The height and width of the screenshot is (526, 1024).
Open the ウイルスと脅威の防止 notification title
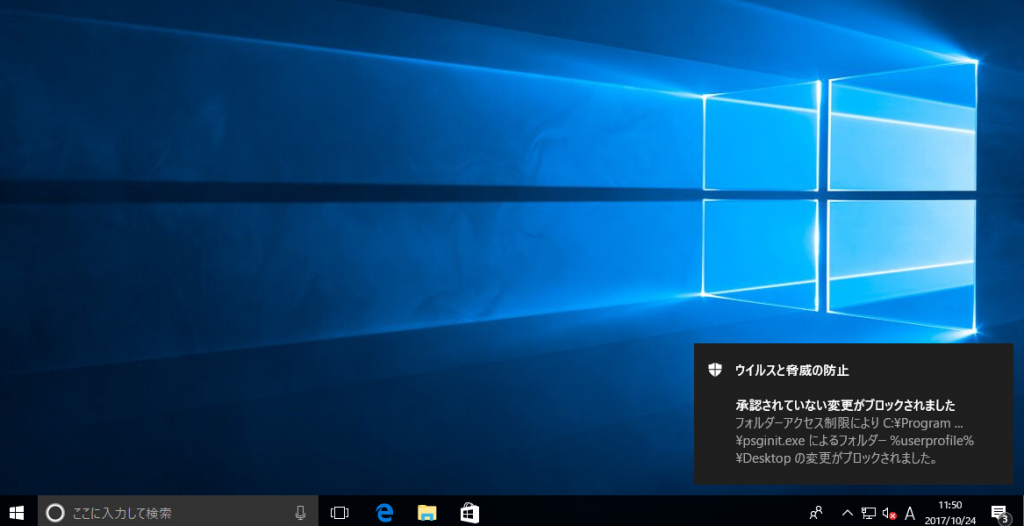click(792, 370)
